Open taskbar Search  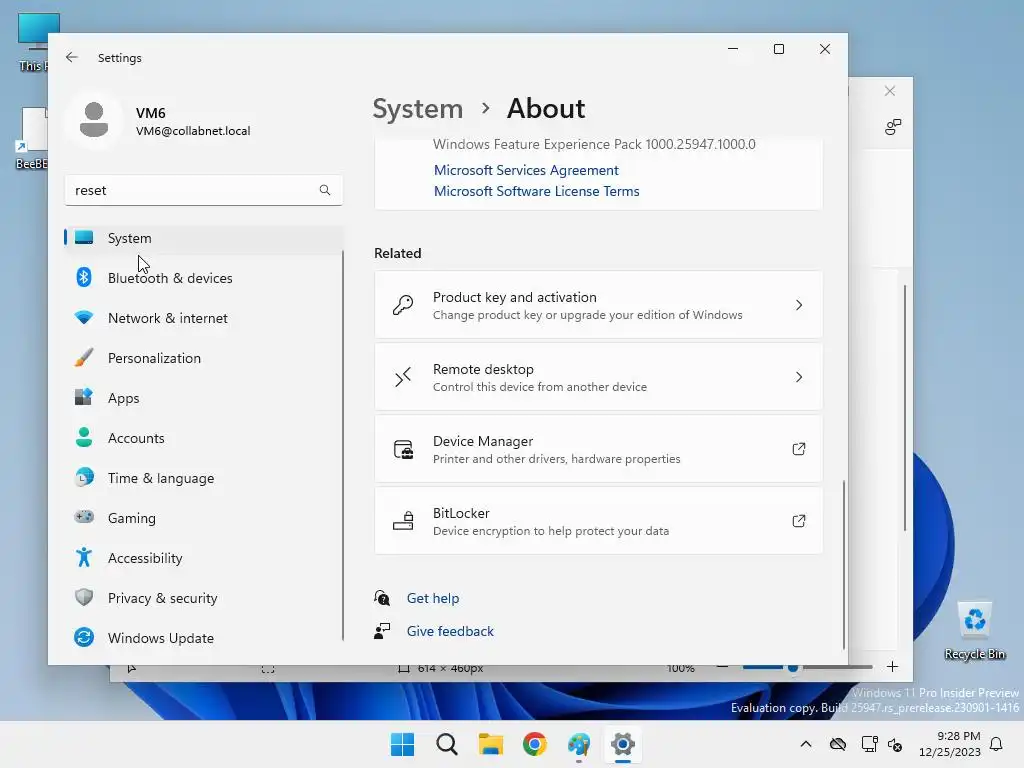click(447, 744)
